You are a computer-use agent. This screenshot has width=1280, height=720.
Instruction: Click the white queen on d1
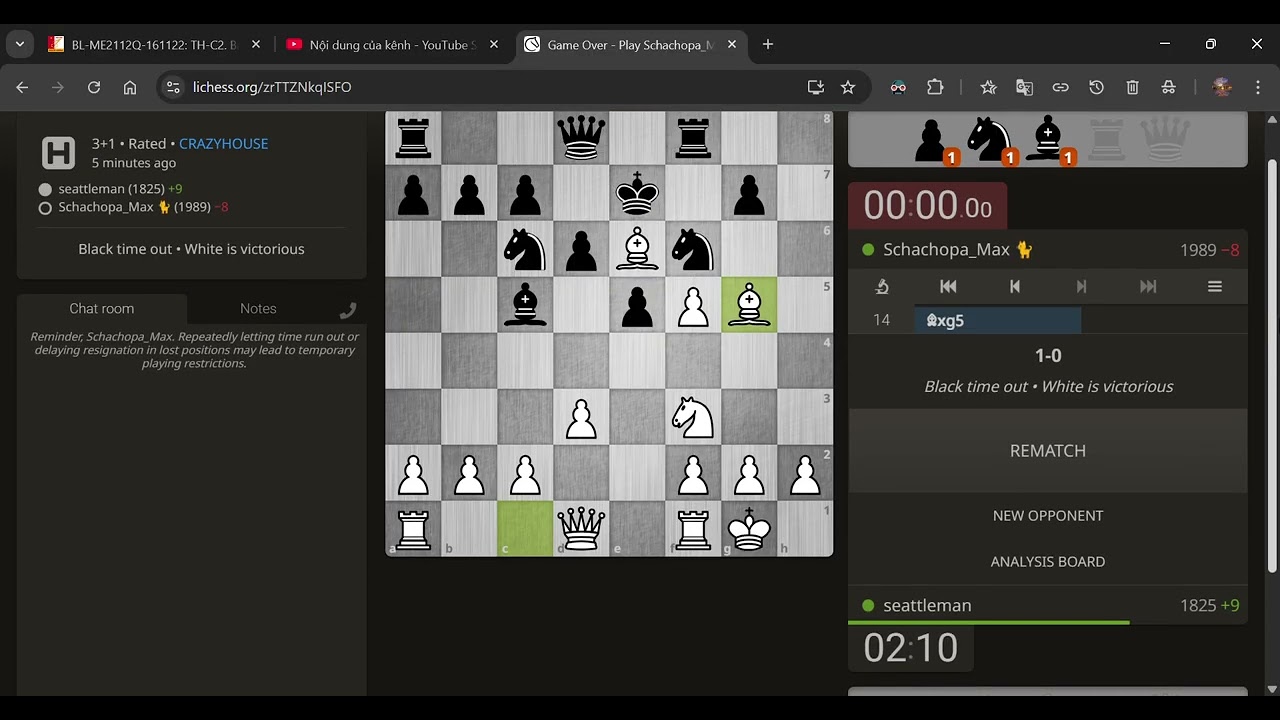[x=581, y=528]
